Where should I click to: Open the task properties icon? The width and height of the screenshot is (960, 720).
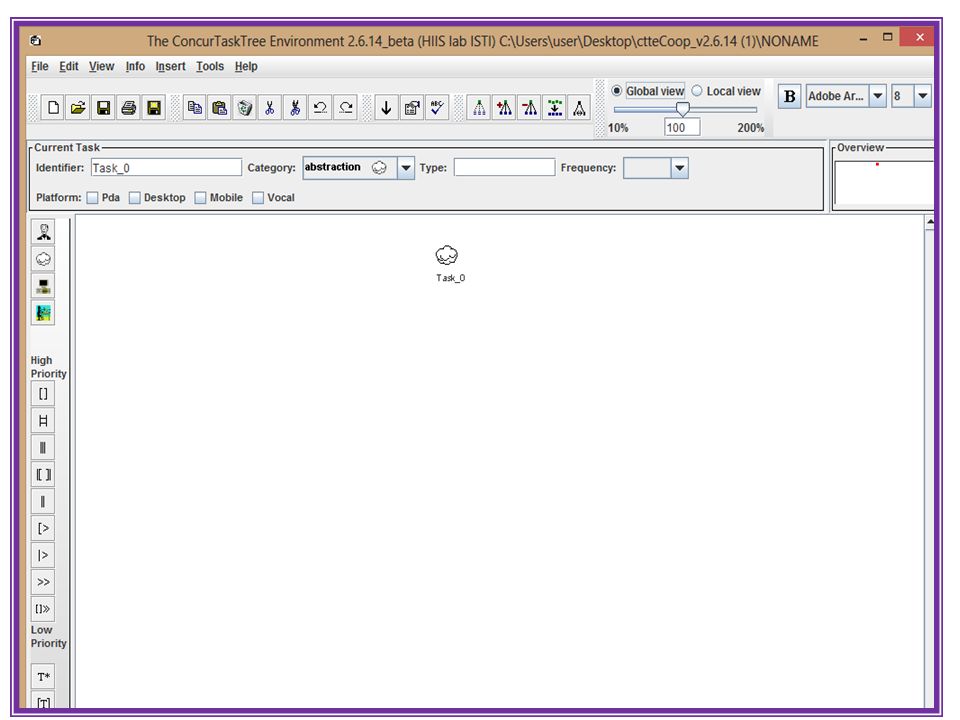[x=412, y=108]
